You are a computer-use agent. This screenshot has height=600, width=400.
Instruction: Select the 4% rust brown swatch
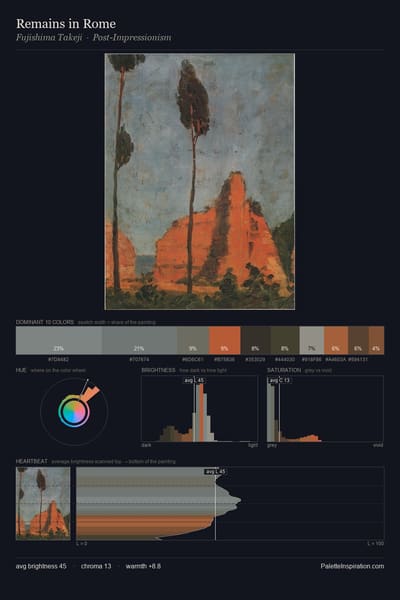click(376, 340)
